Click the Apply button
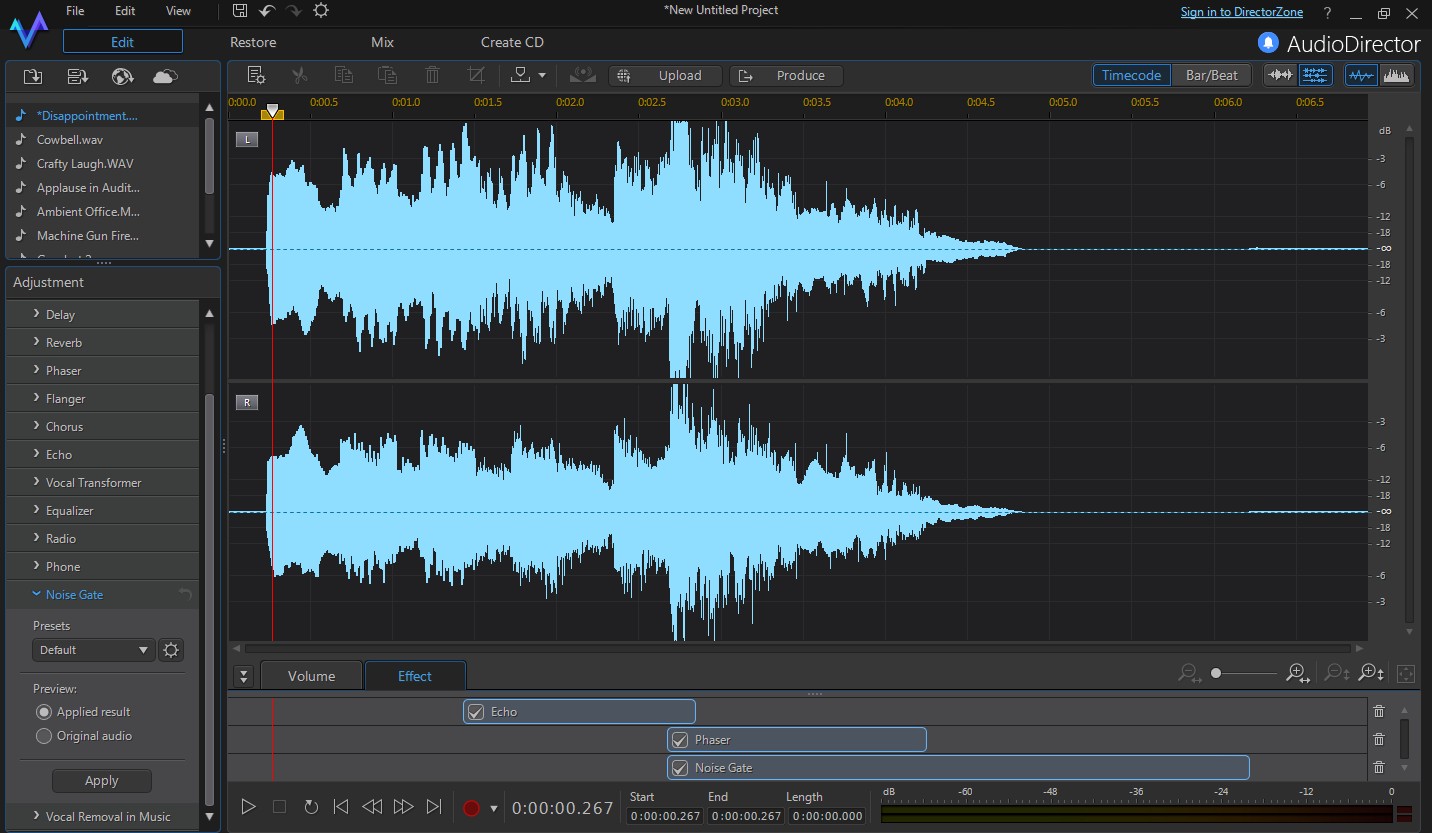Image resolution: width=1432 pixels, height=833 pixels. [x=102, y=780]
